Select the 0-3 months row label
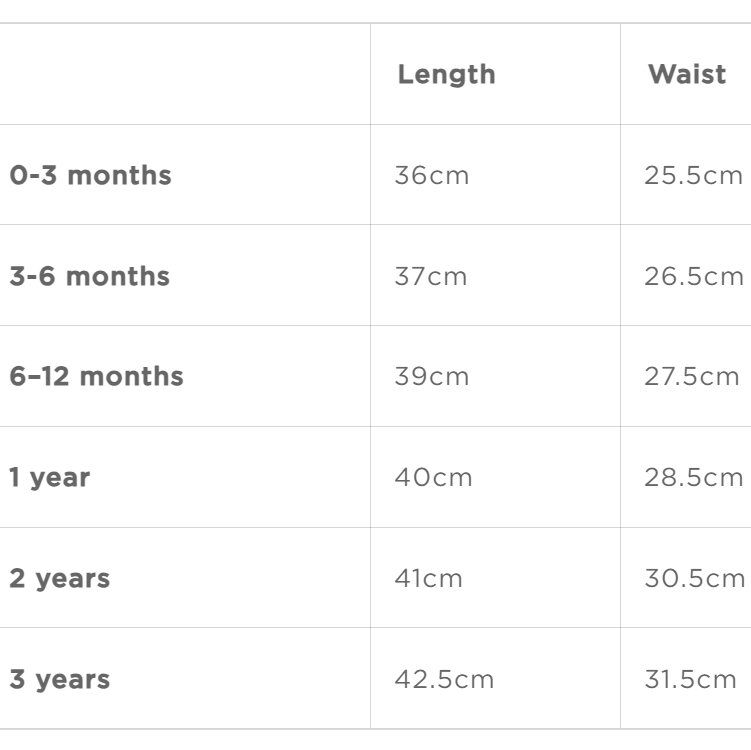 pos(91,176)
